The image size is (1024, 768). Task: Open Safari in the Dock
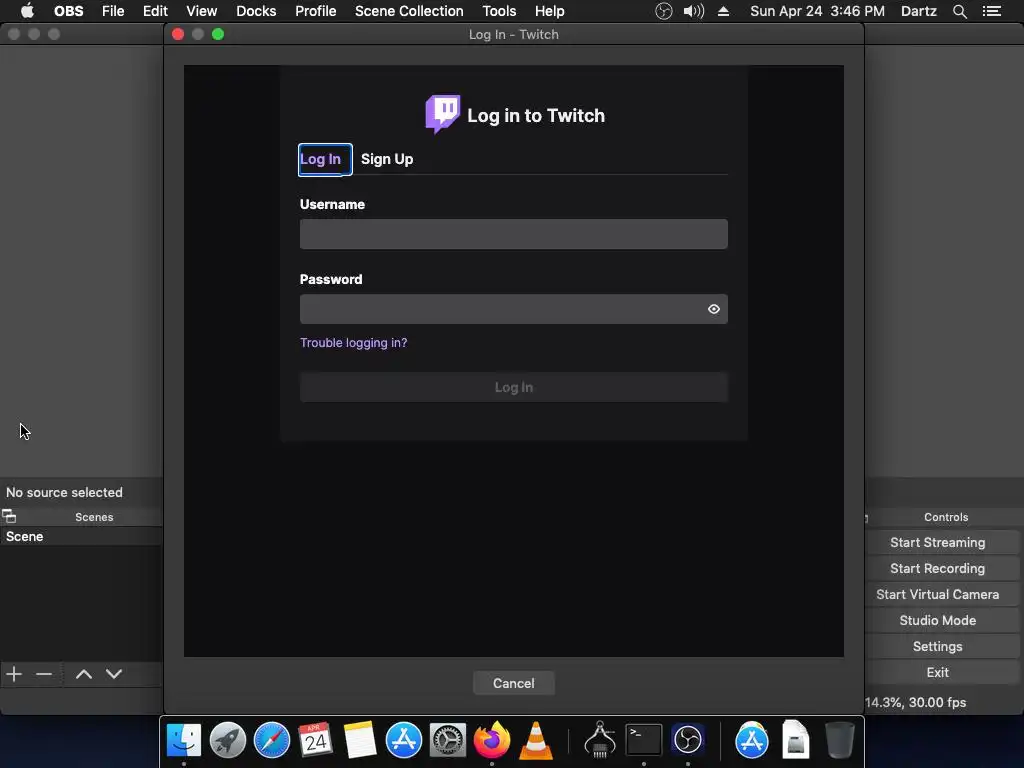point(272,740)
